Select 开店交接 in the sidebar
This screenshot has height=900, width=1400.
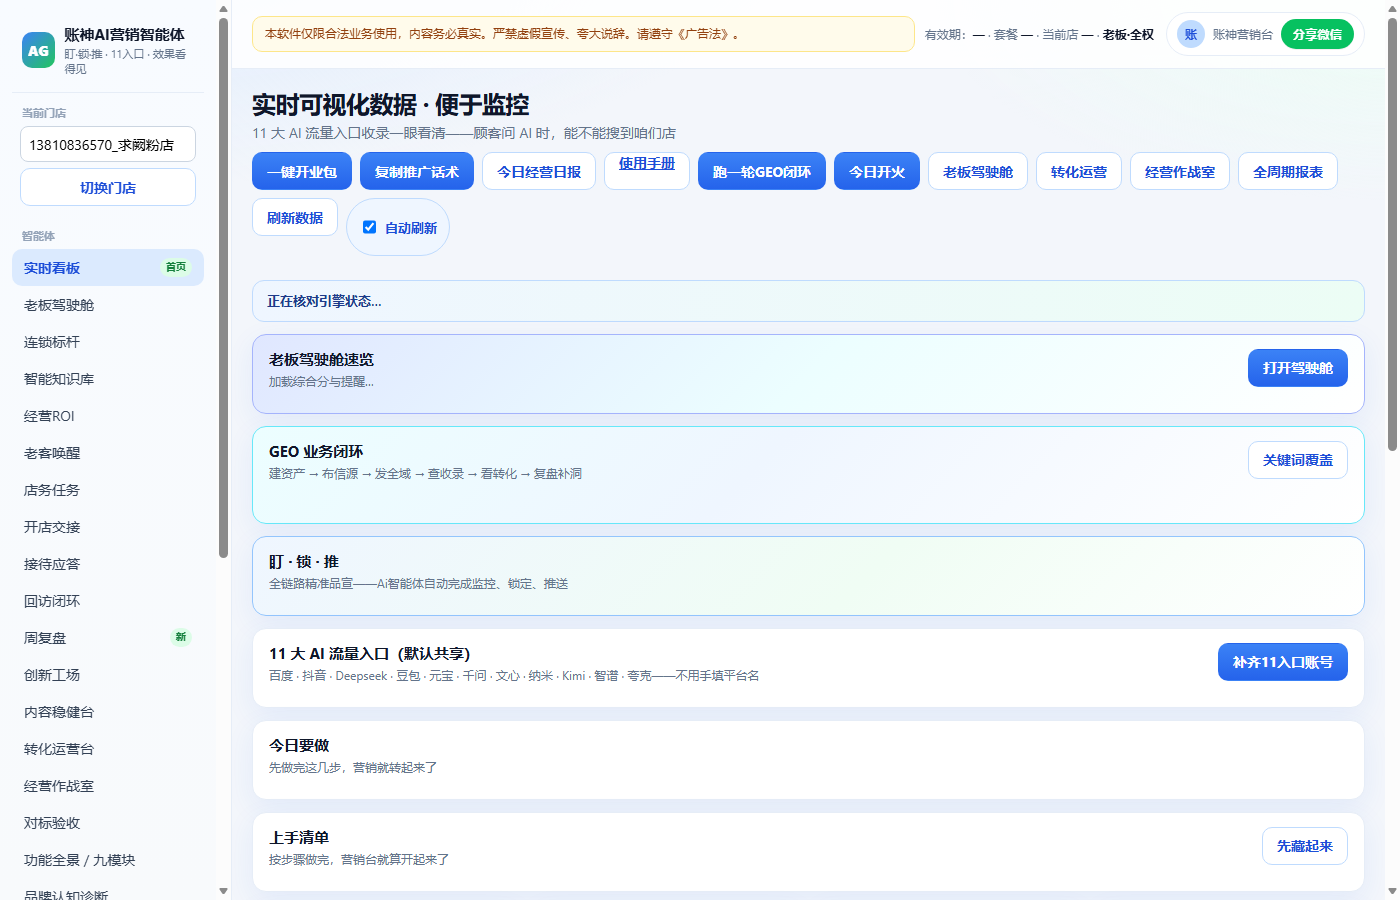point(108,526)
